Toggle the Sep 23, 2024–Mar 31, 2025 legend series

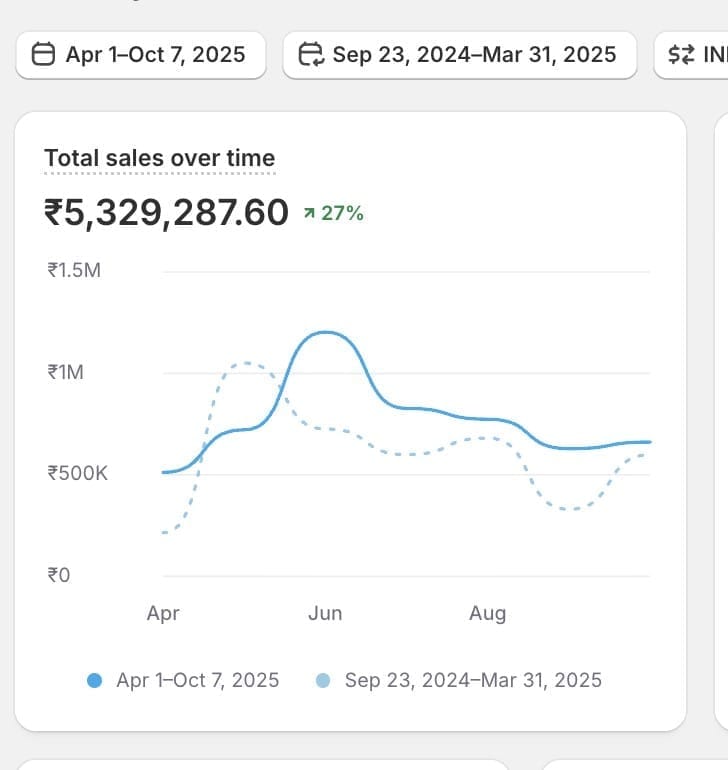[473, 681]
